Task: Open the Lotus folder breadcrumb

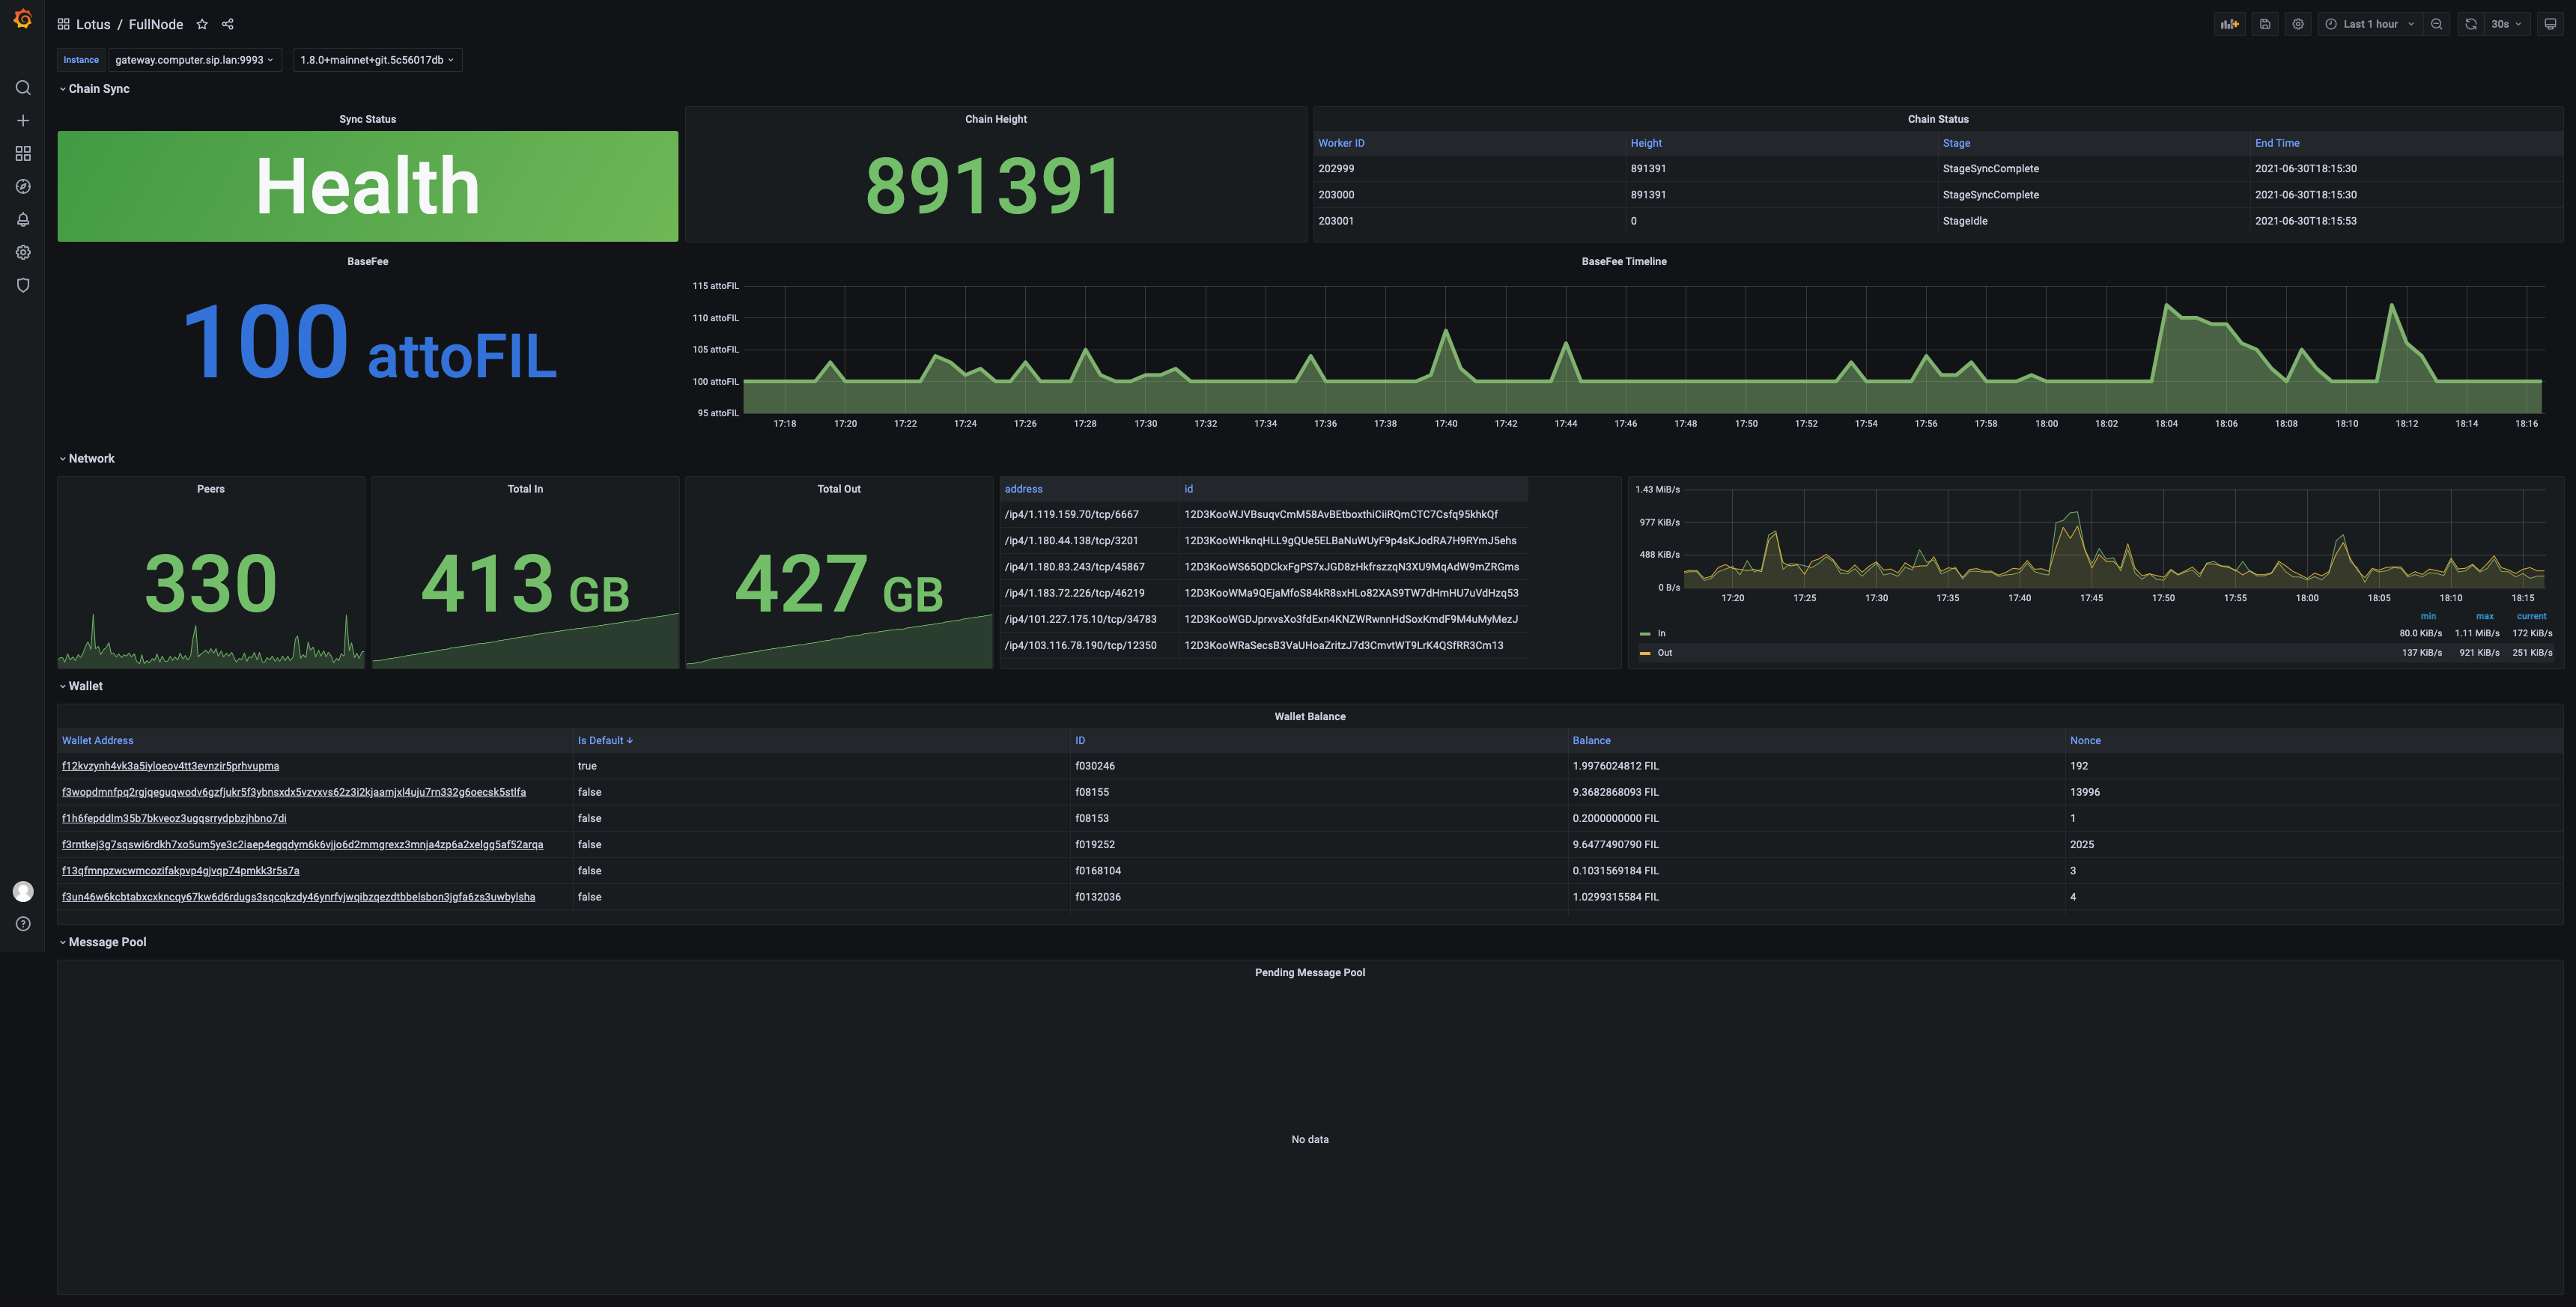Action: 93,24
